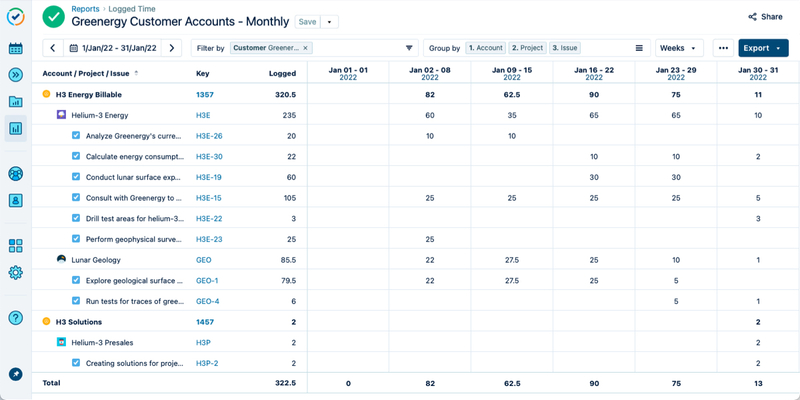
Task: Click the Reports chart icon in sidebar
Action: pyautogui.click(x=15, y=127)
